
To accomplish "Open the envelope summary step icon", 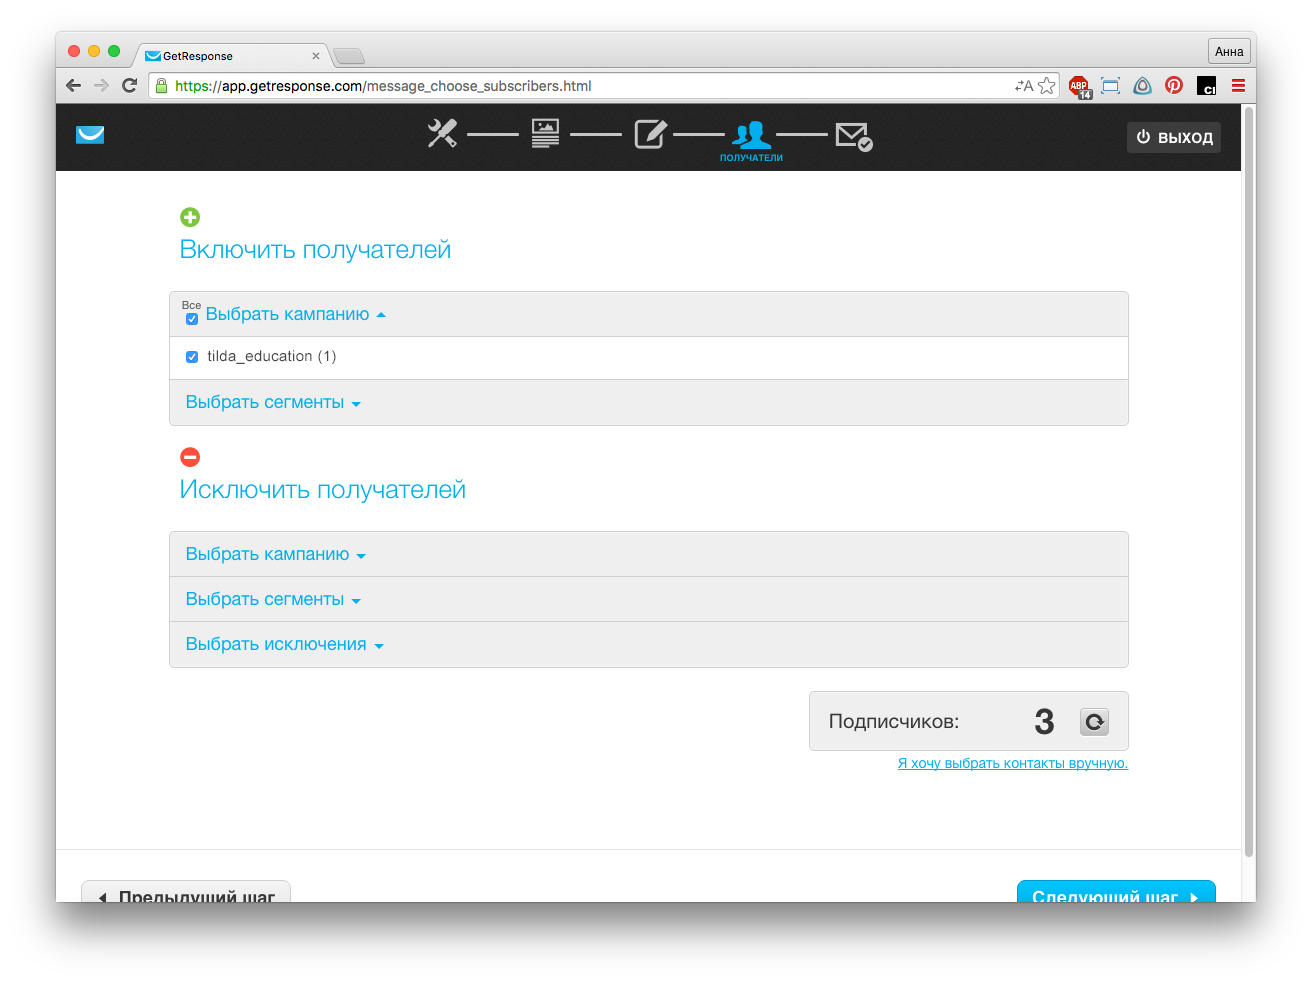I will click(853, 135).
